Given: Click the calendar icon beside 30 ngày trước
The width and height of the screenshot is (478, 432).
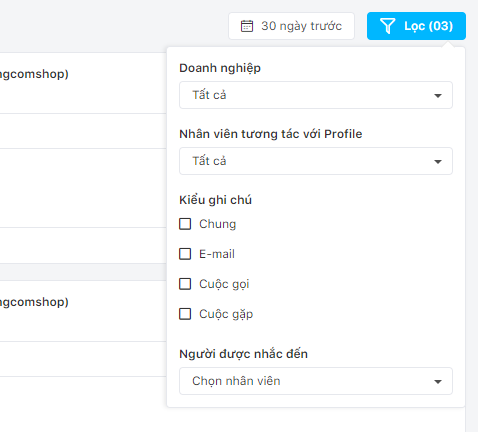Looking at the screenshot, I should (247, 26).
